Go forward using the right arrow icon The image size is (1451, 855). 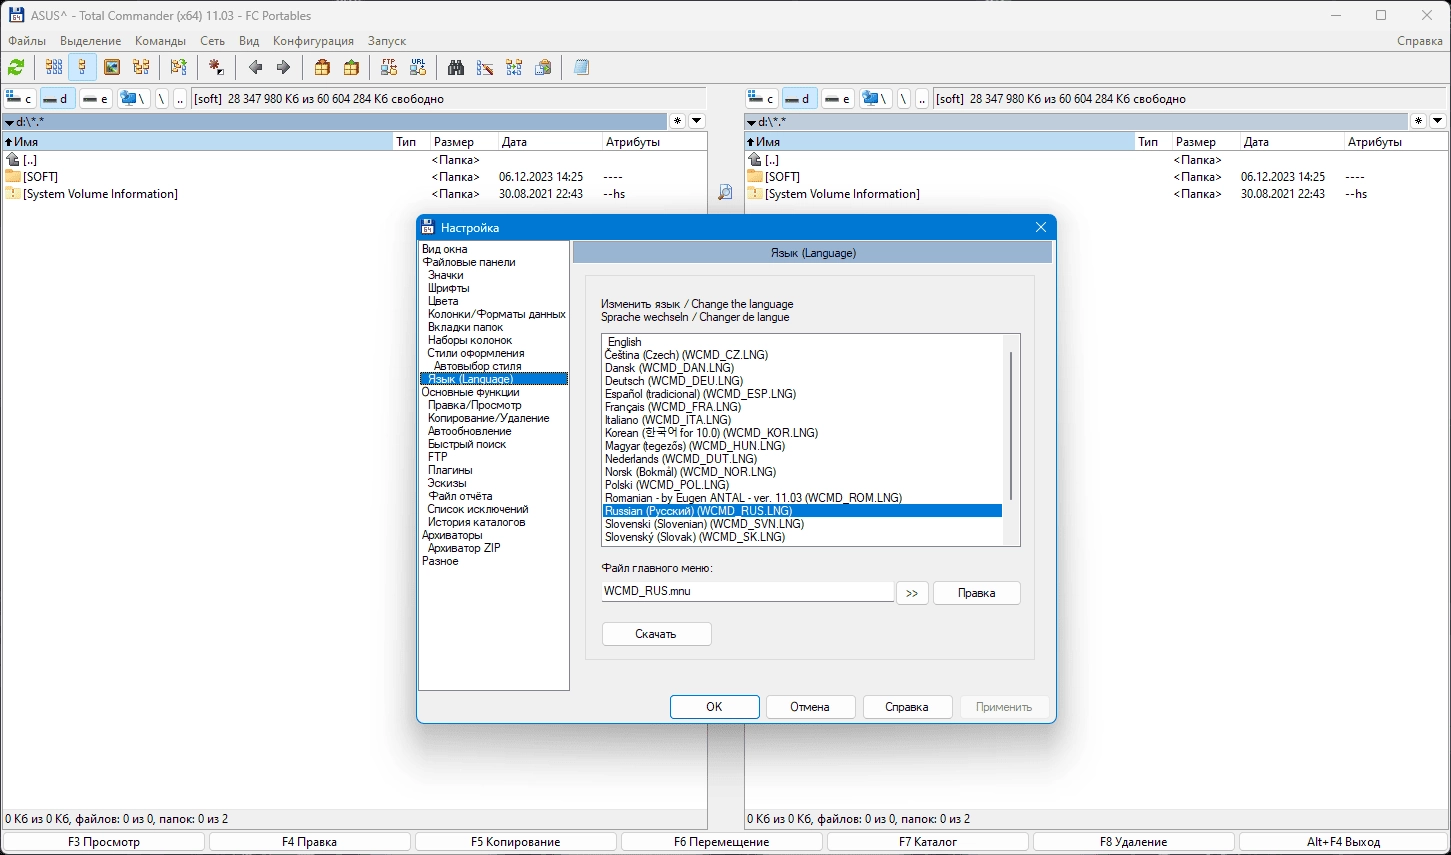(283, 68)
